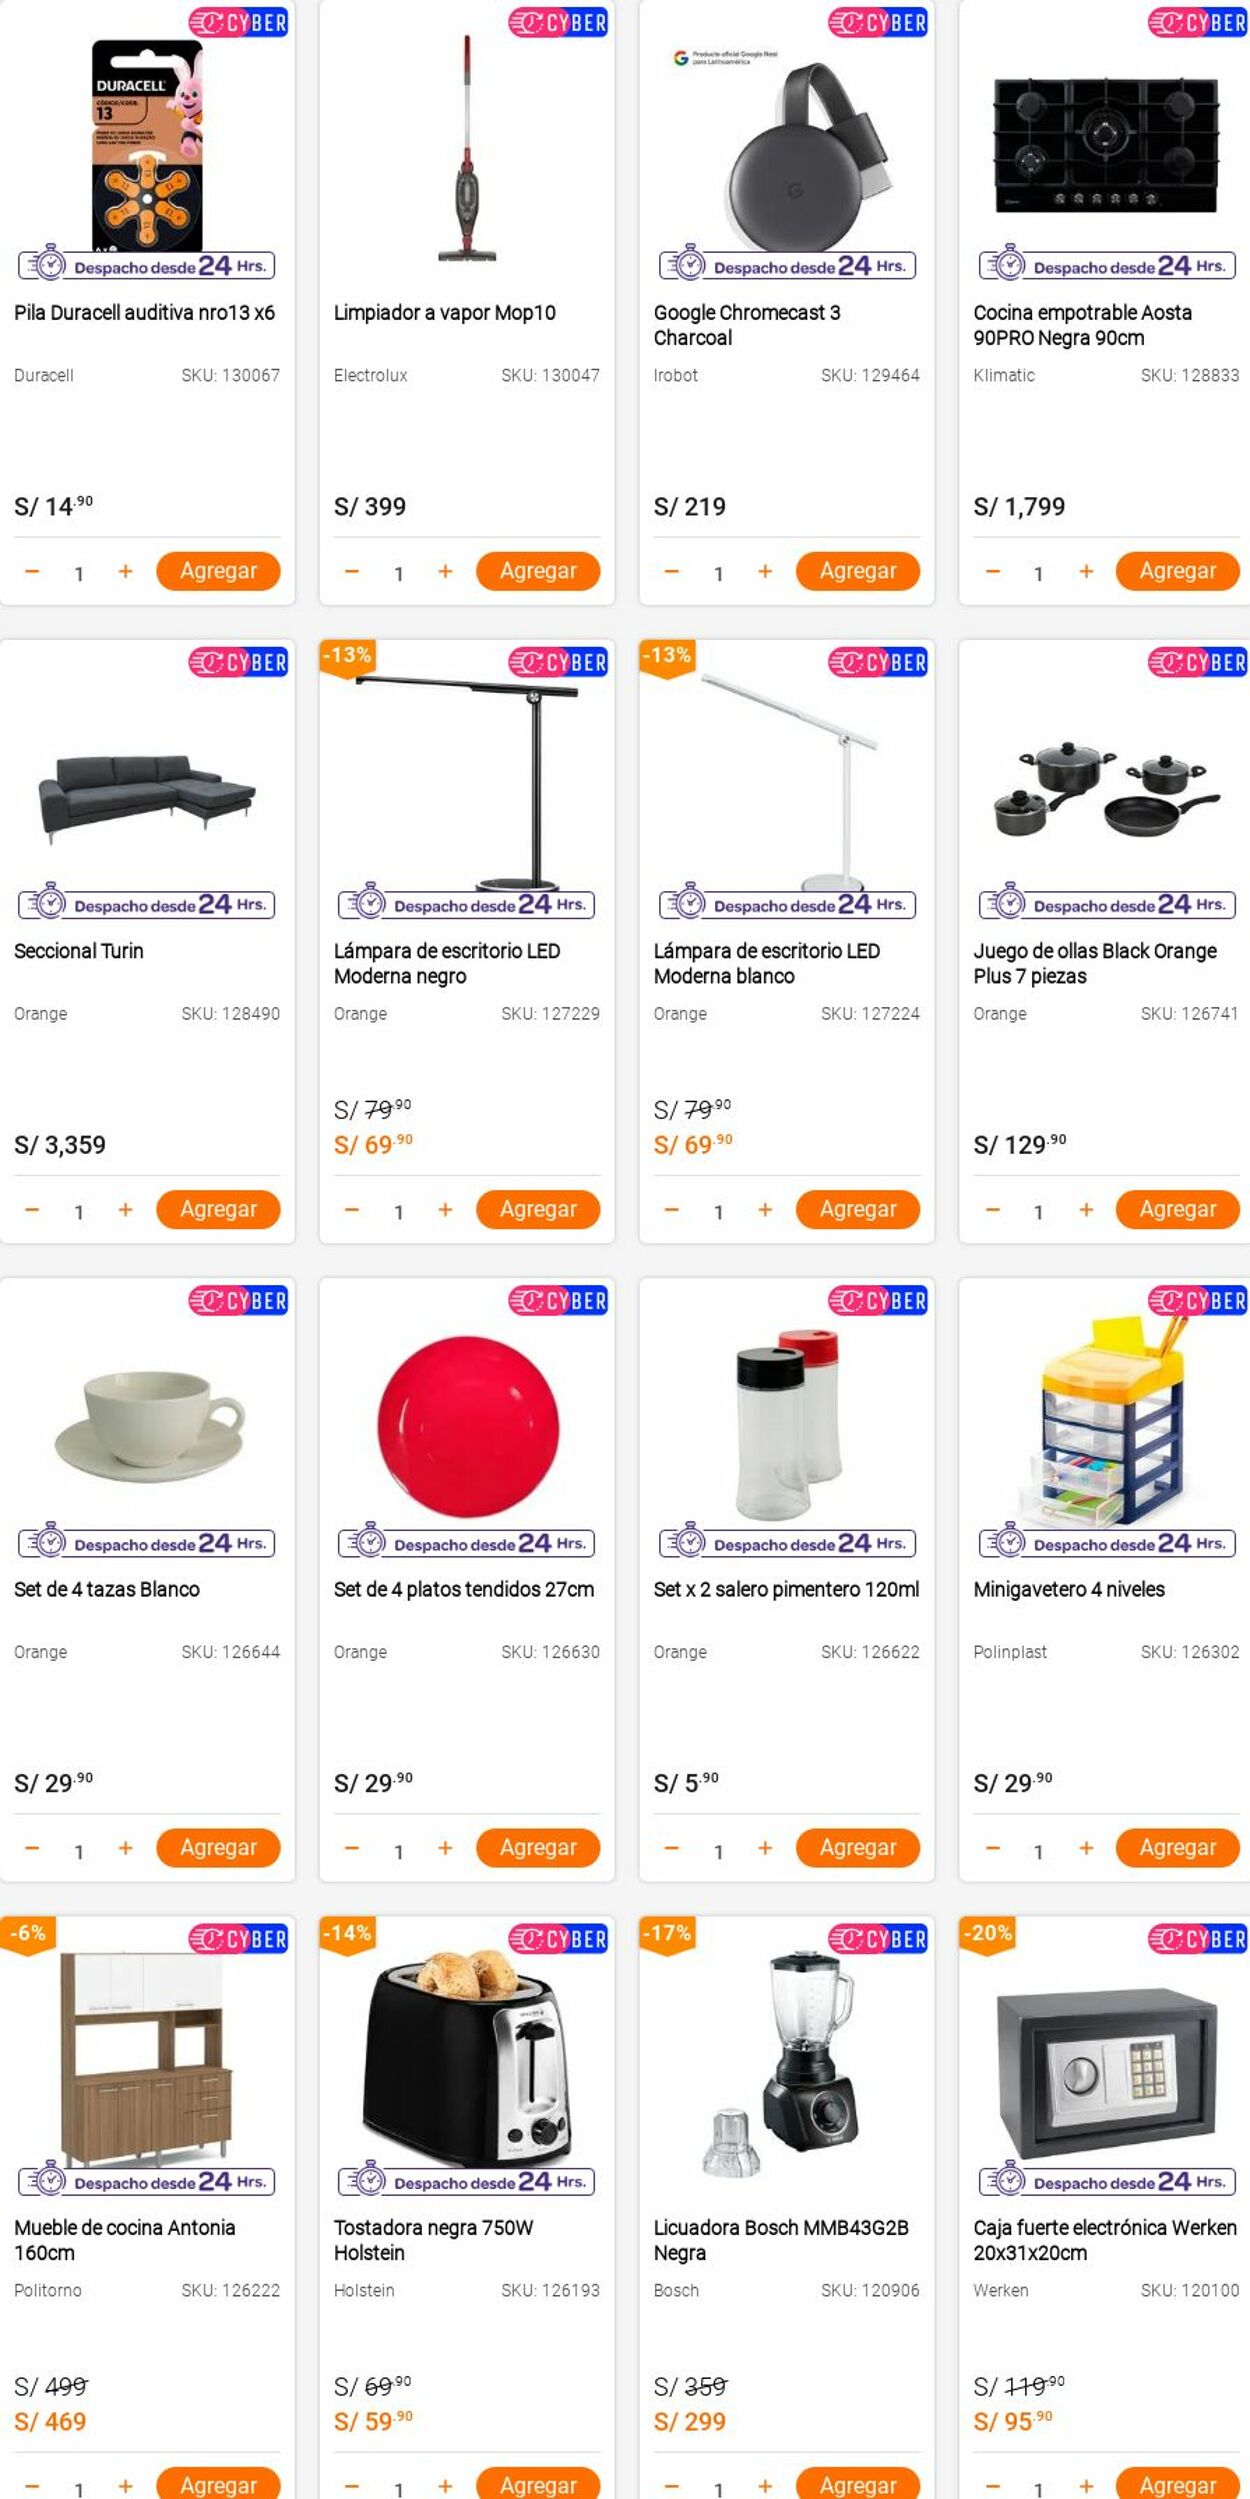Add Set x 2 salero pimentero to cart

coord(858,1848)
